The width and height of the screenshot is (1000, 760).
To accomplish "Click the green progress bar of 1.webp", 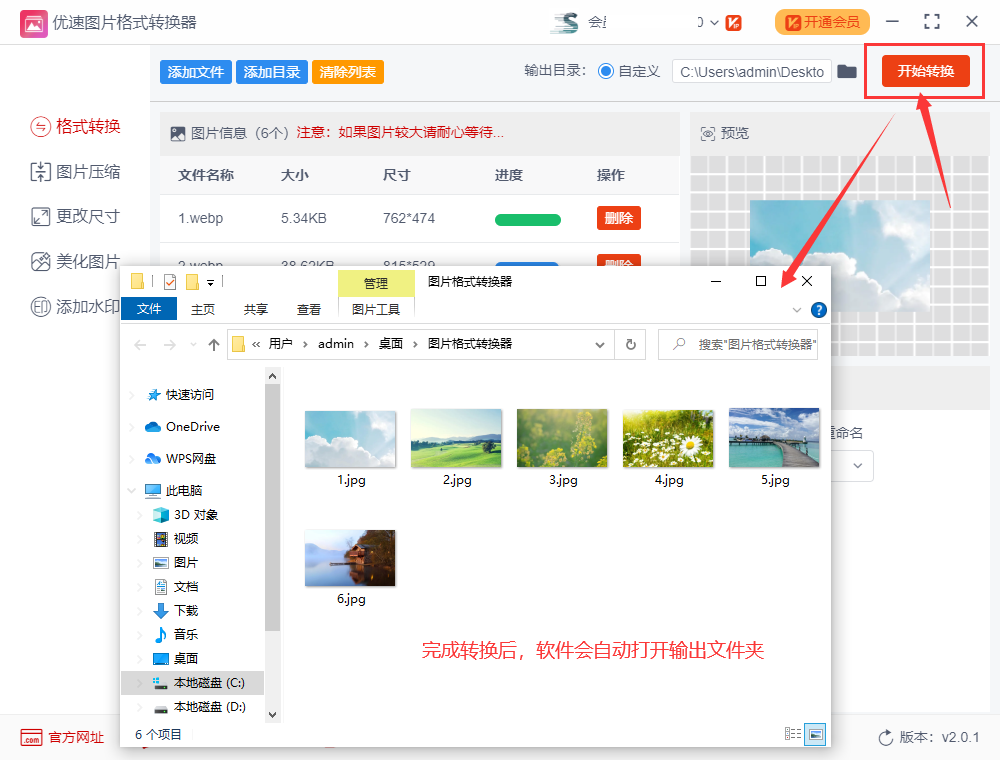I will 527,217.
